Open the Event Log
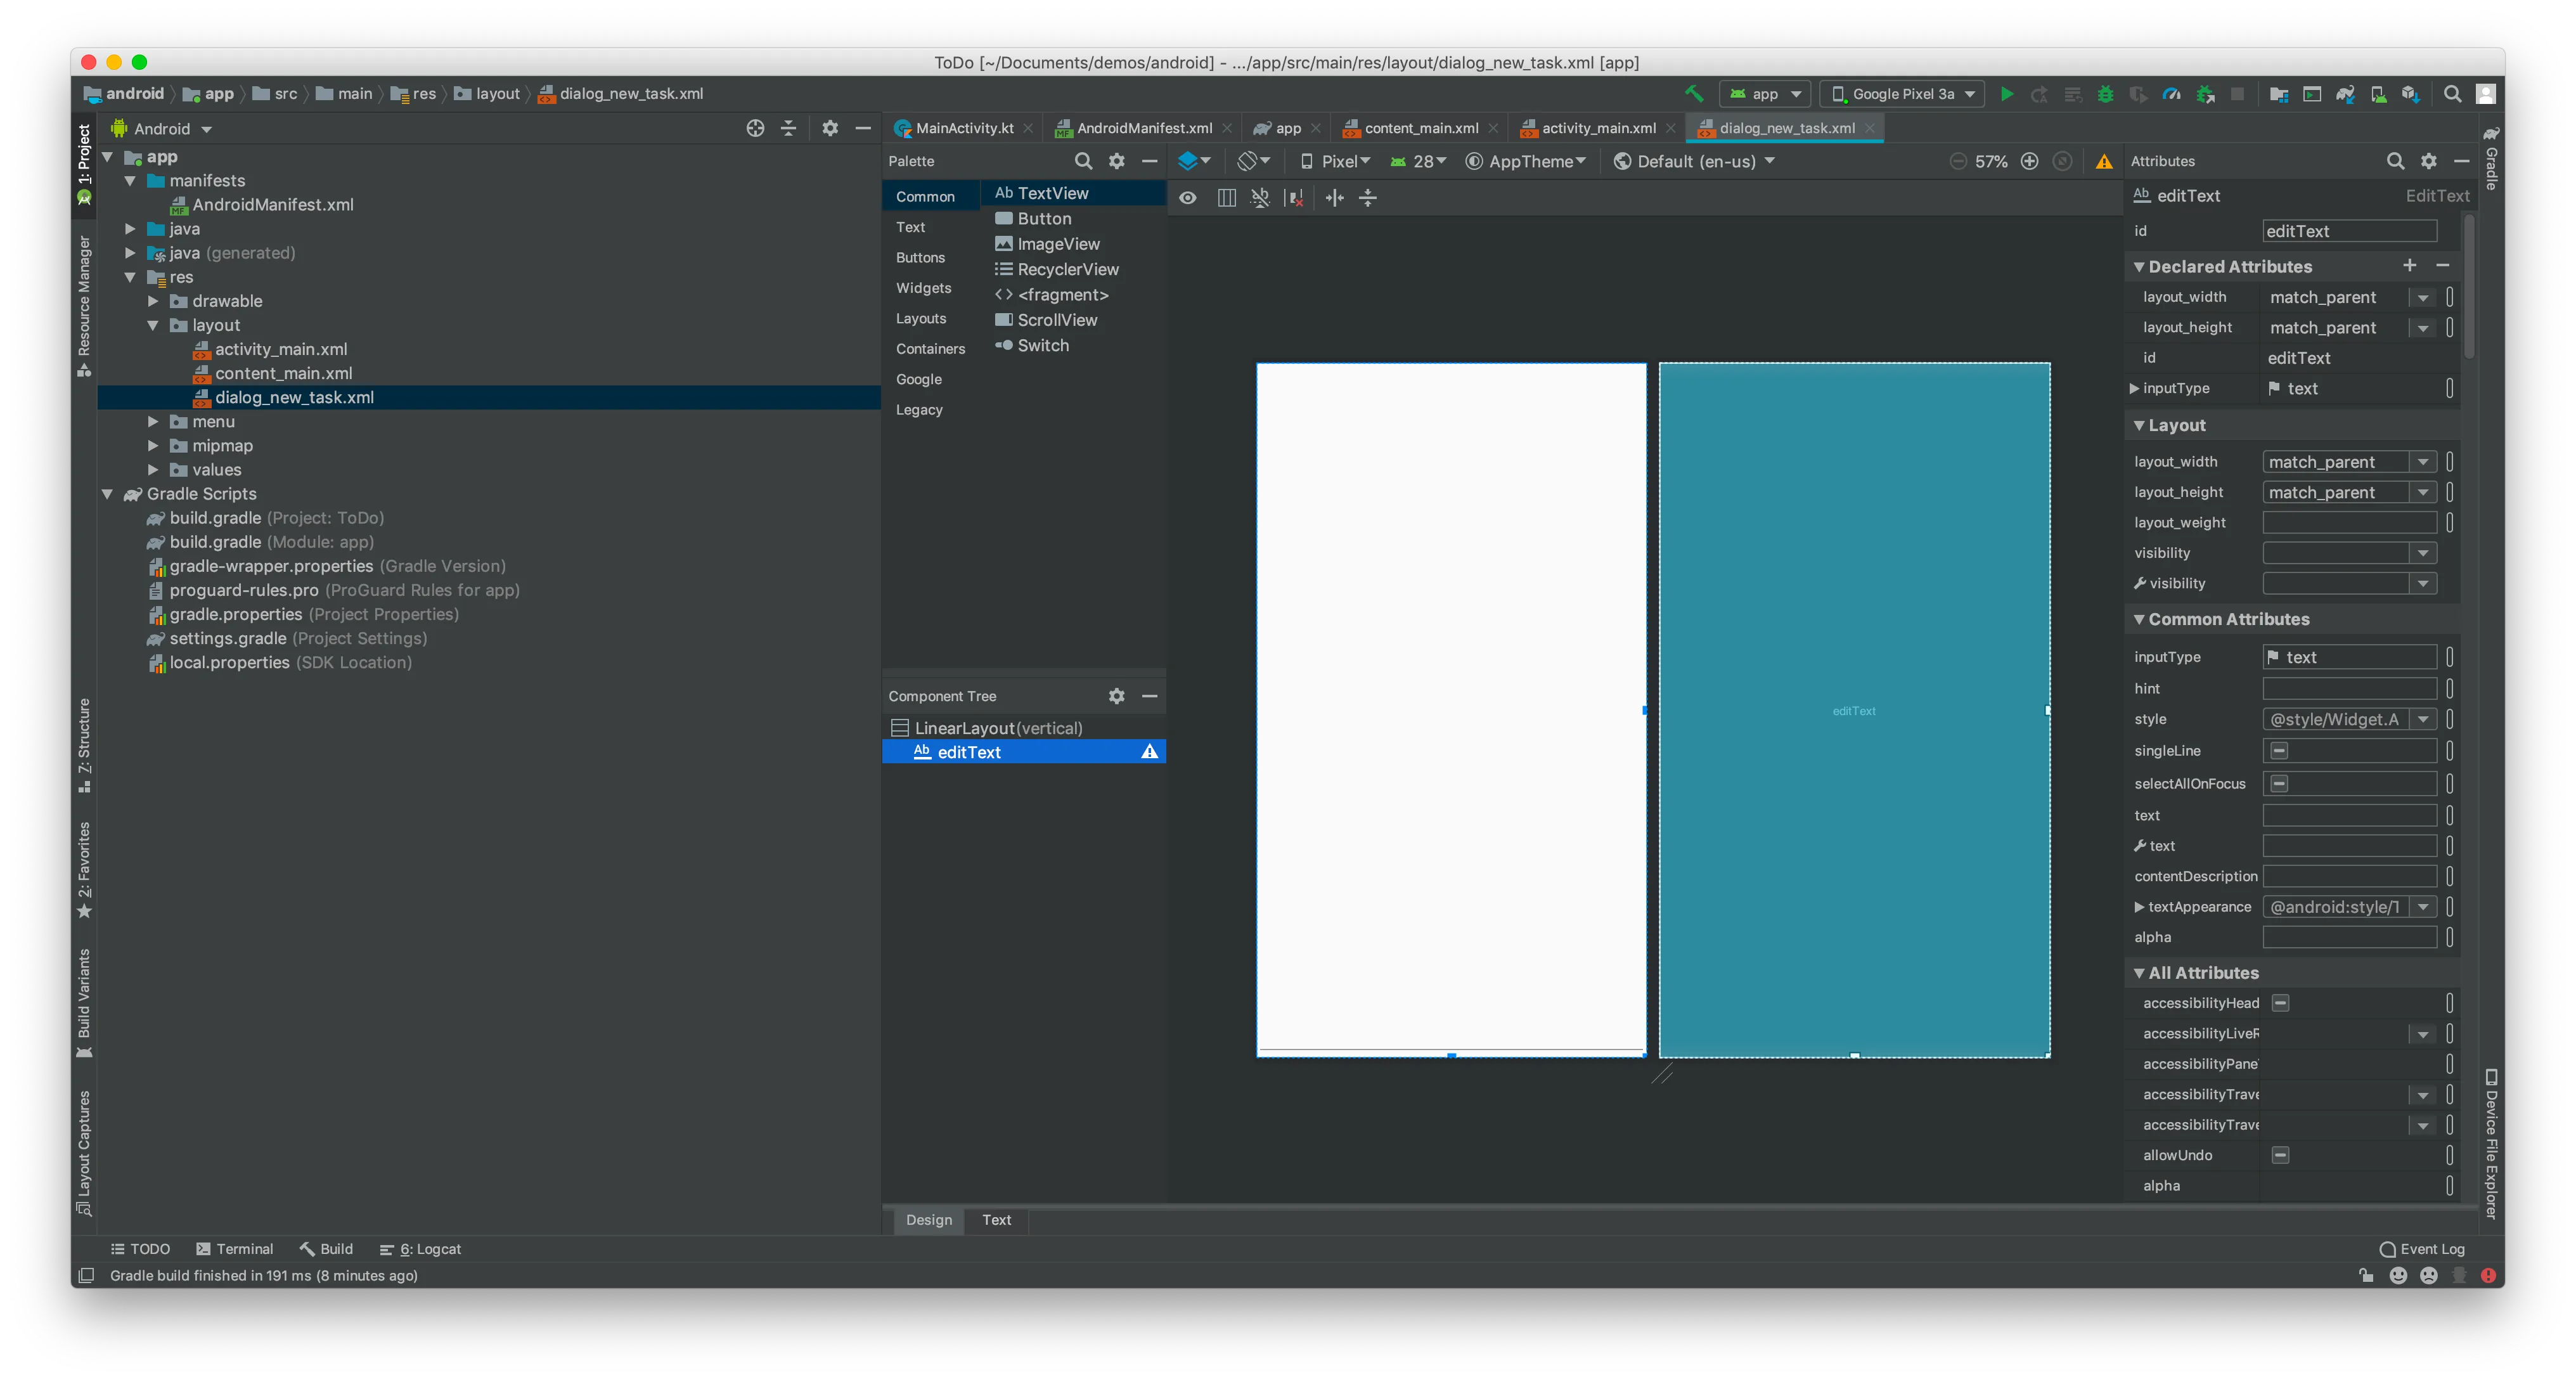 coord(2422,1249)
